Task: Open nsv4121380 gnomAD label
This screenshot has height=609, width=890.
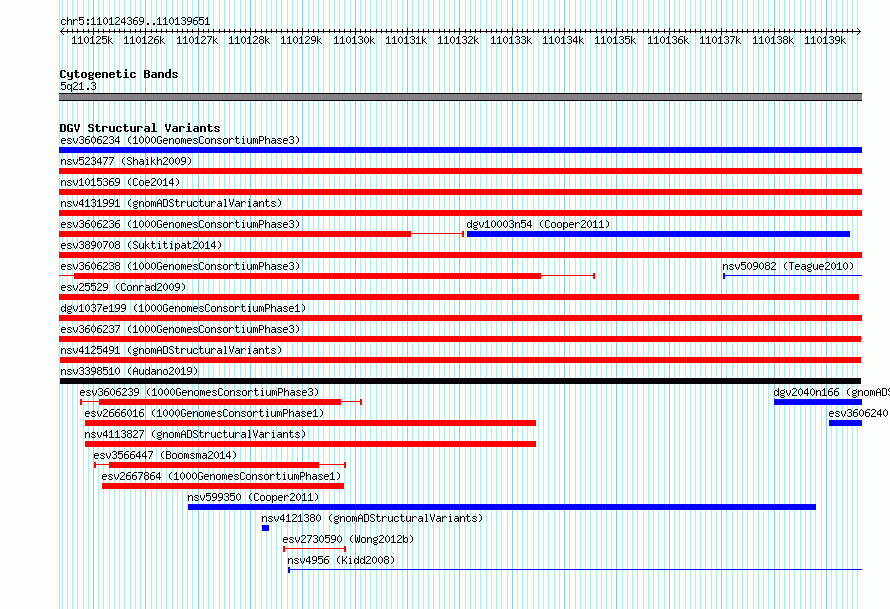Action: pyautogui.click(x=372, y=518)
